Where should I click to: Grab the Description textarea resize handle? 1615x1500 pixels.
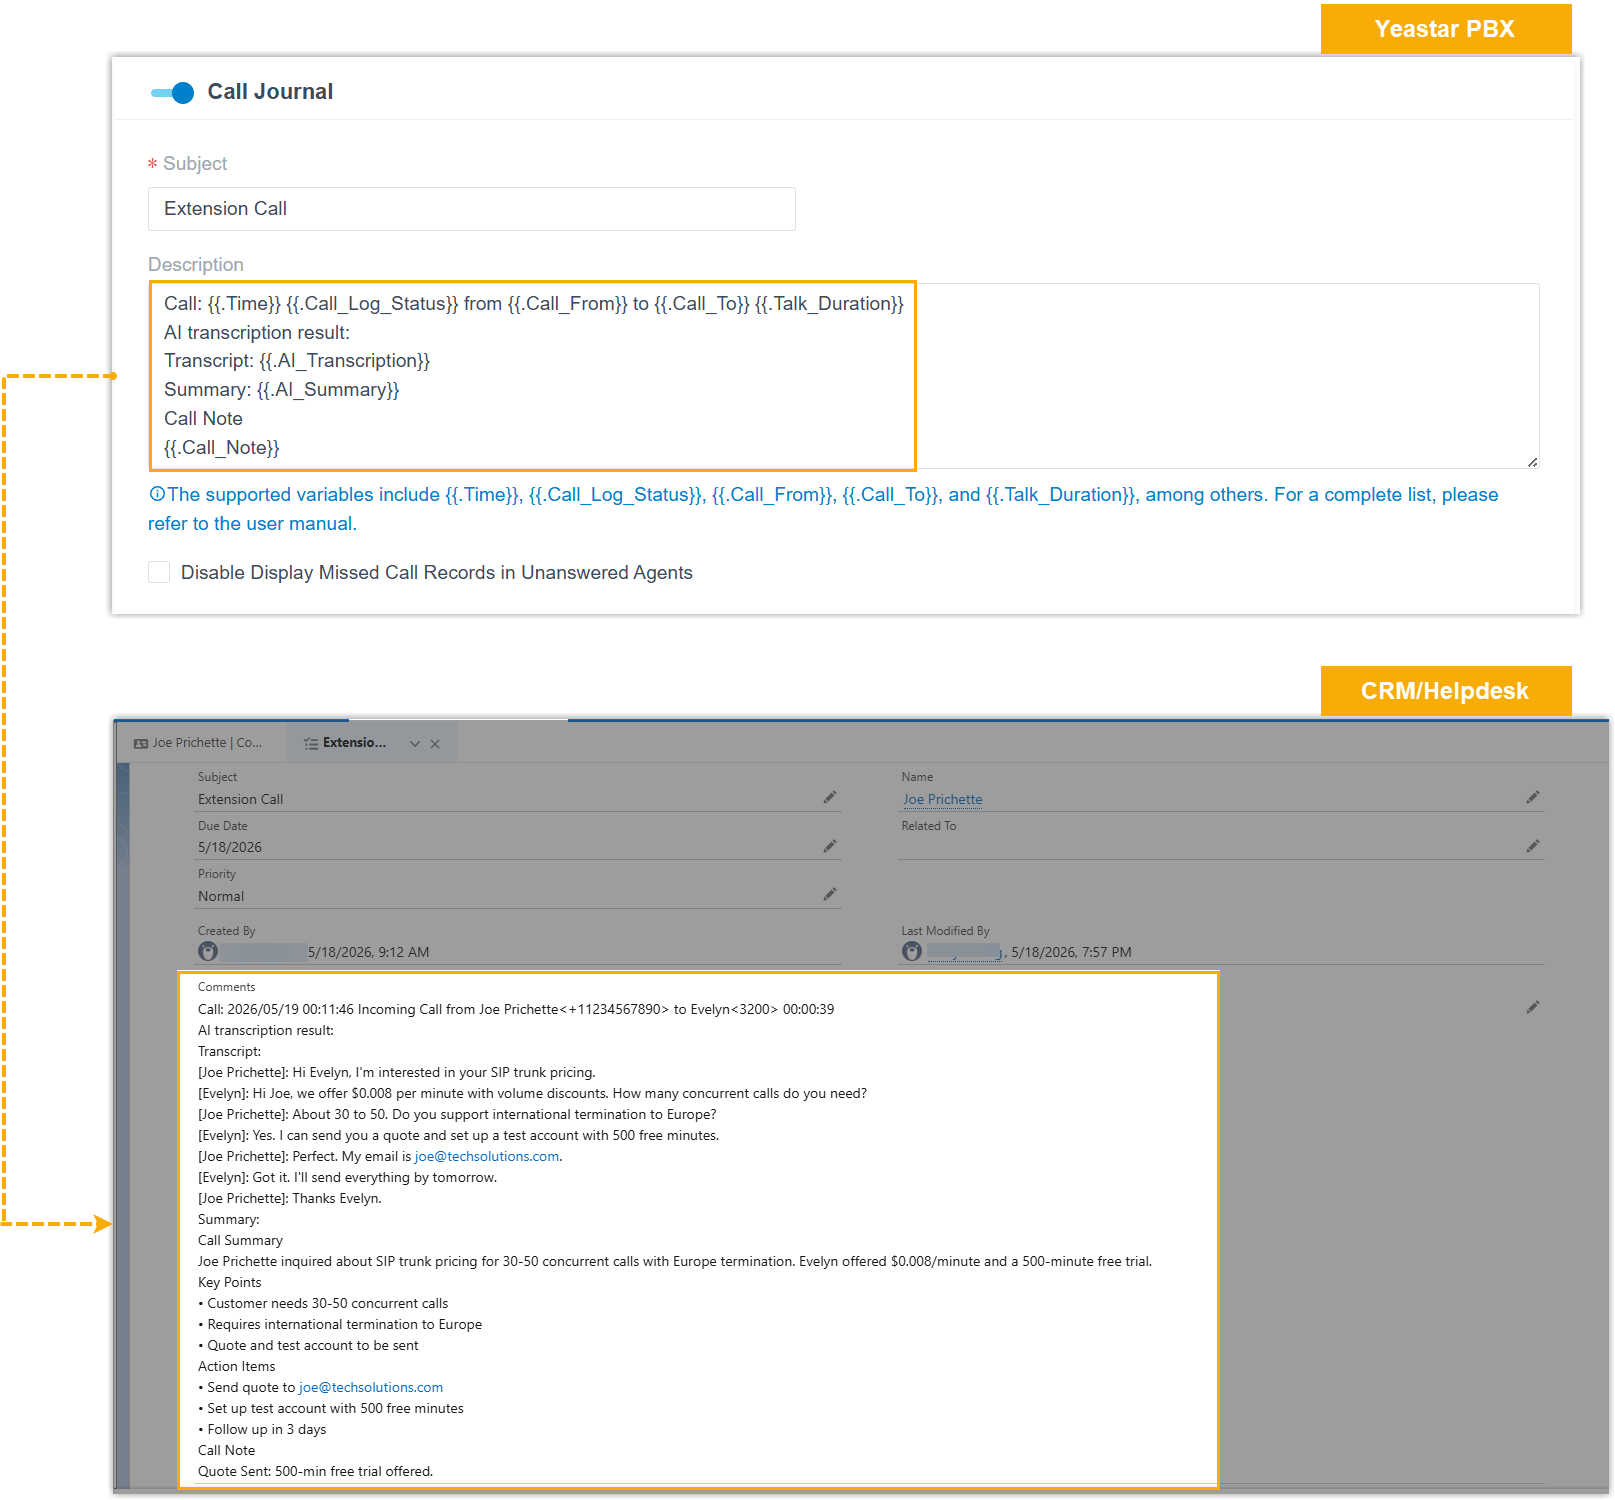click(1532, 462)
